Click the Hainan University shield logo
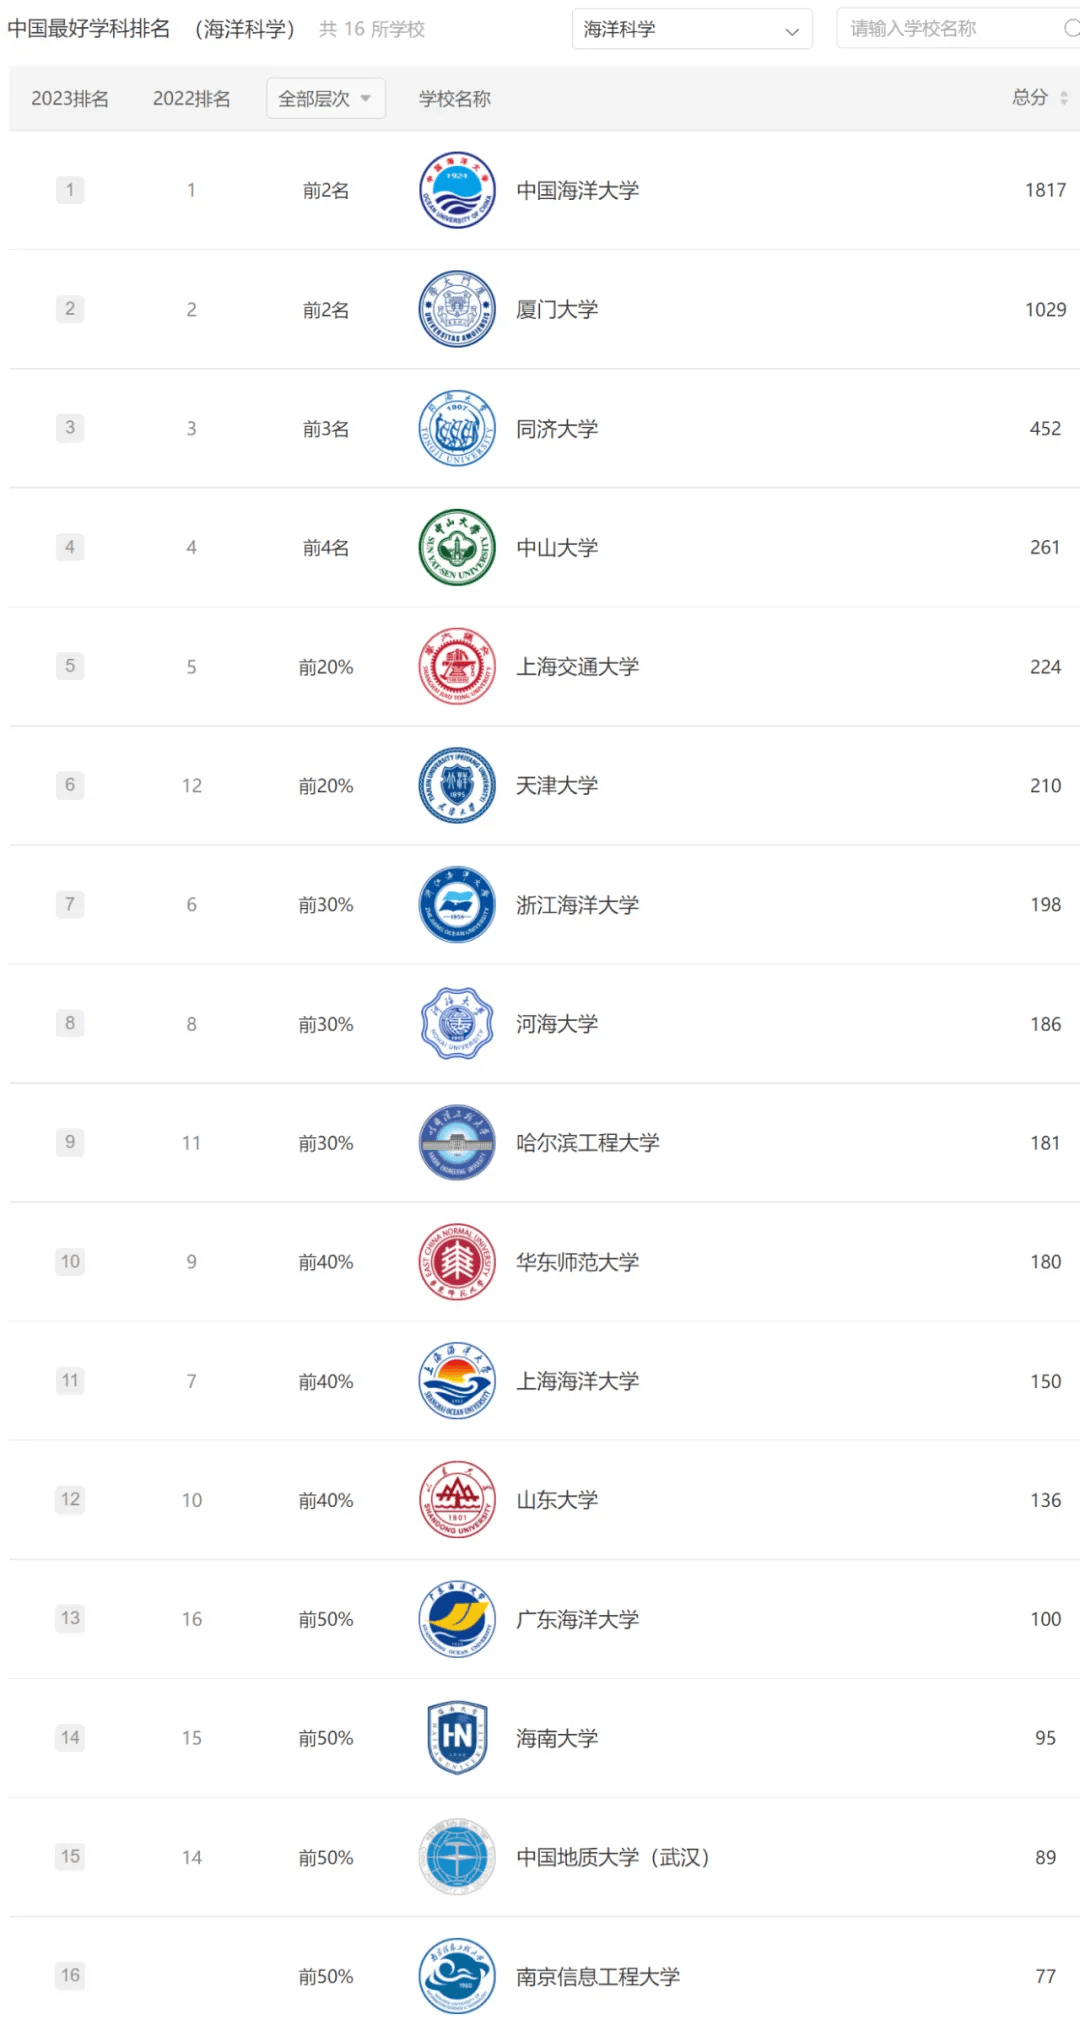 pyautogui.click(x=457, y=1738)
